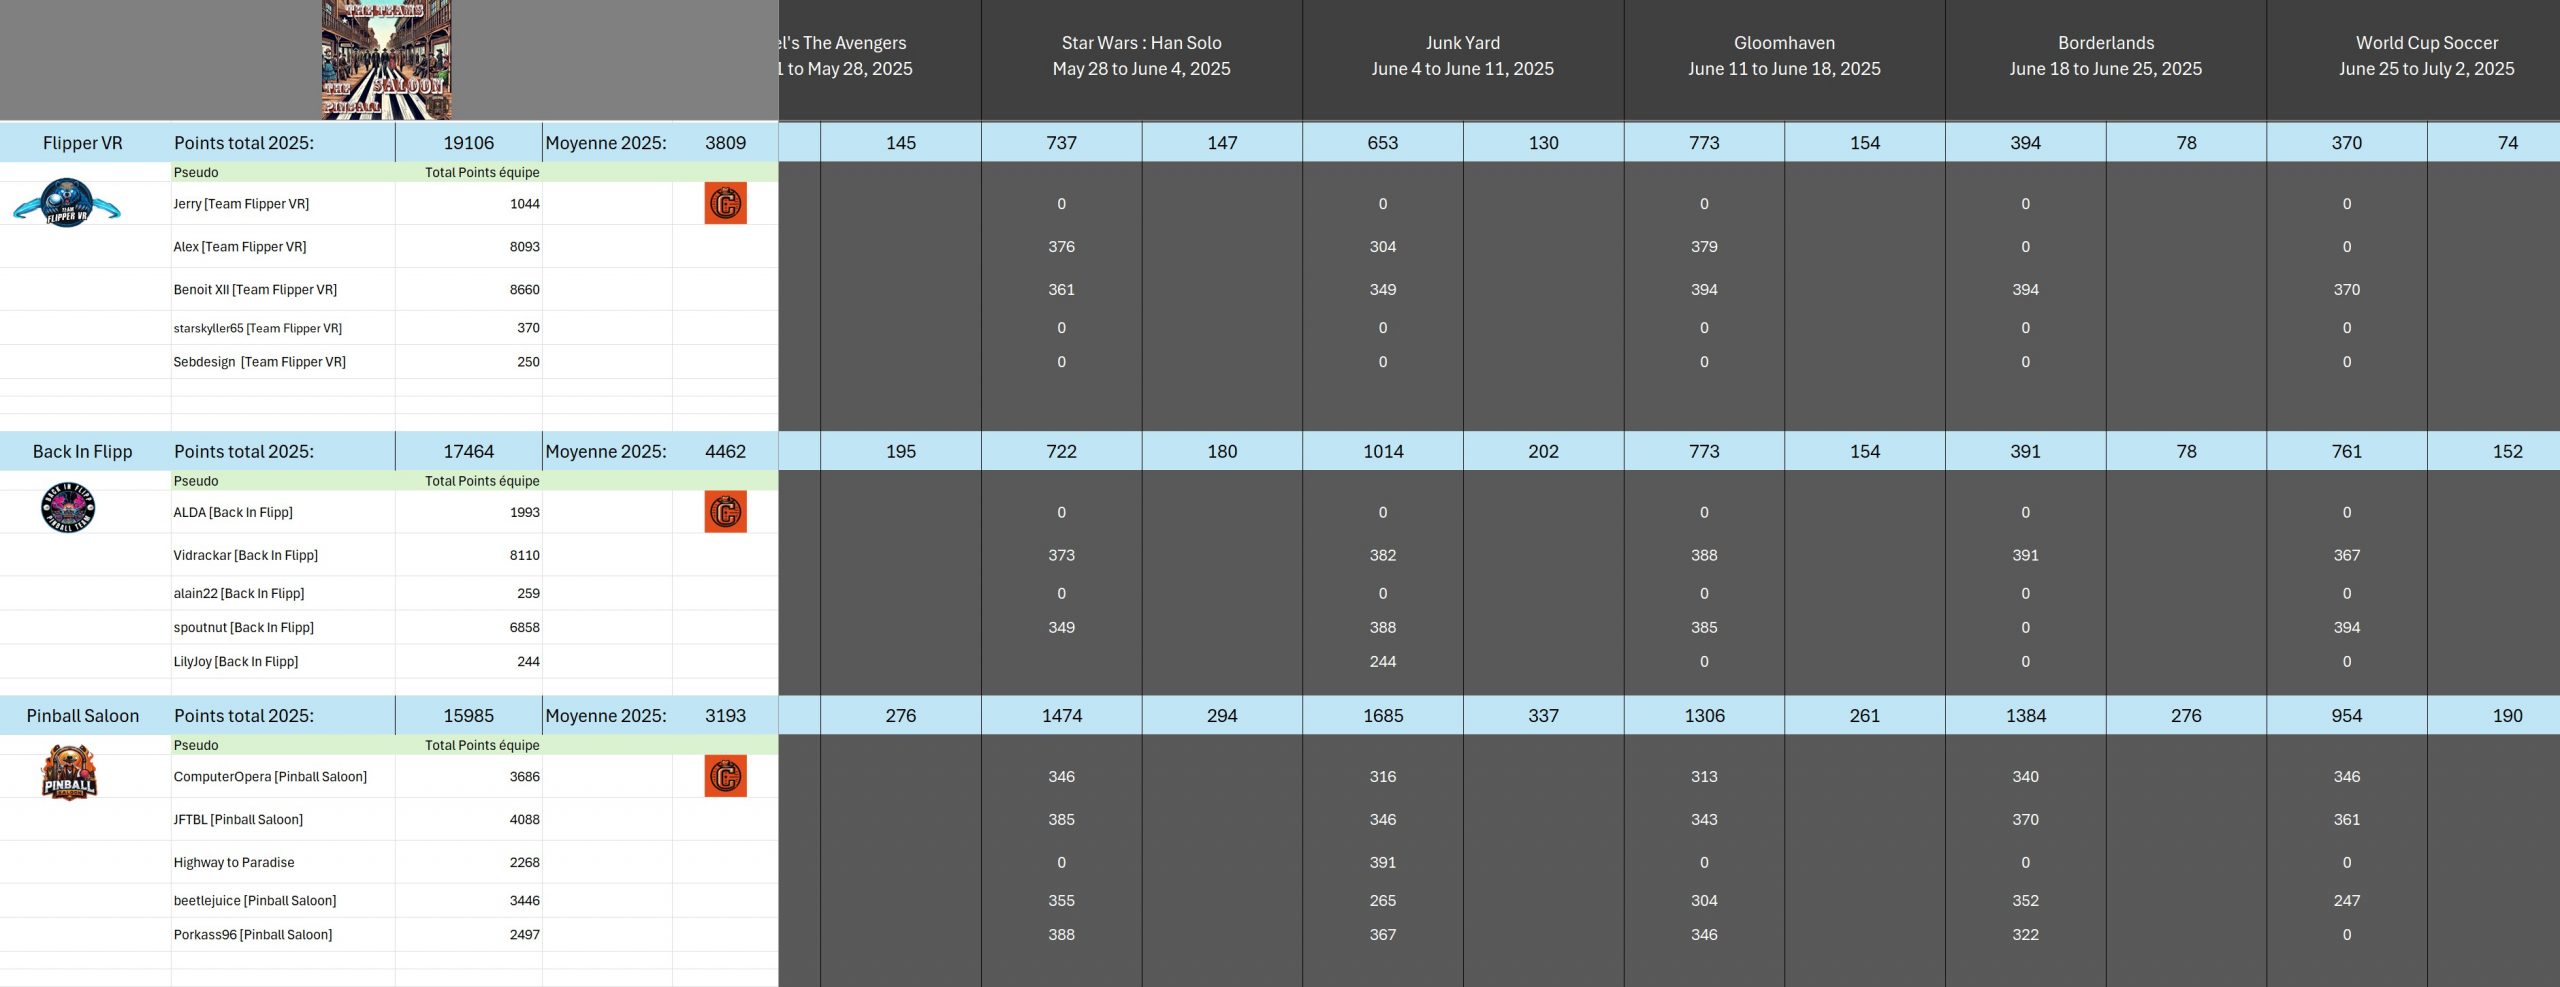
Task: Click the Flipper VR team name cell
Action: pos(83,143)
